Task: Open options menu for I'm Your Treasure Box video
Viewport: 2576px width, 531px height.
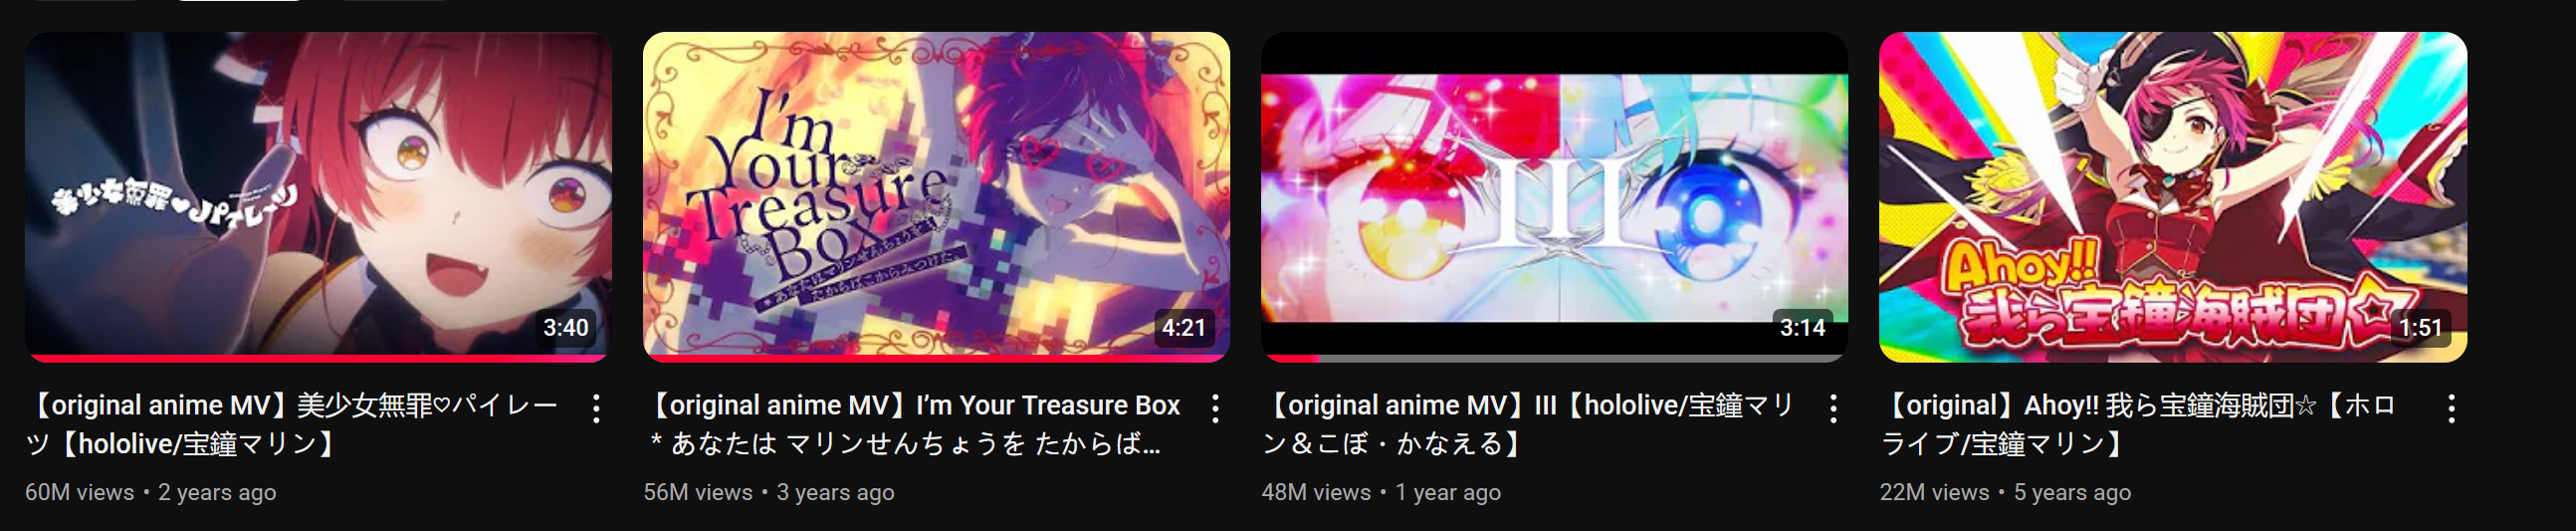Action: coord(1215,408)
